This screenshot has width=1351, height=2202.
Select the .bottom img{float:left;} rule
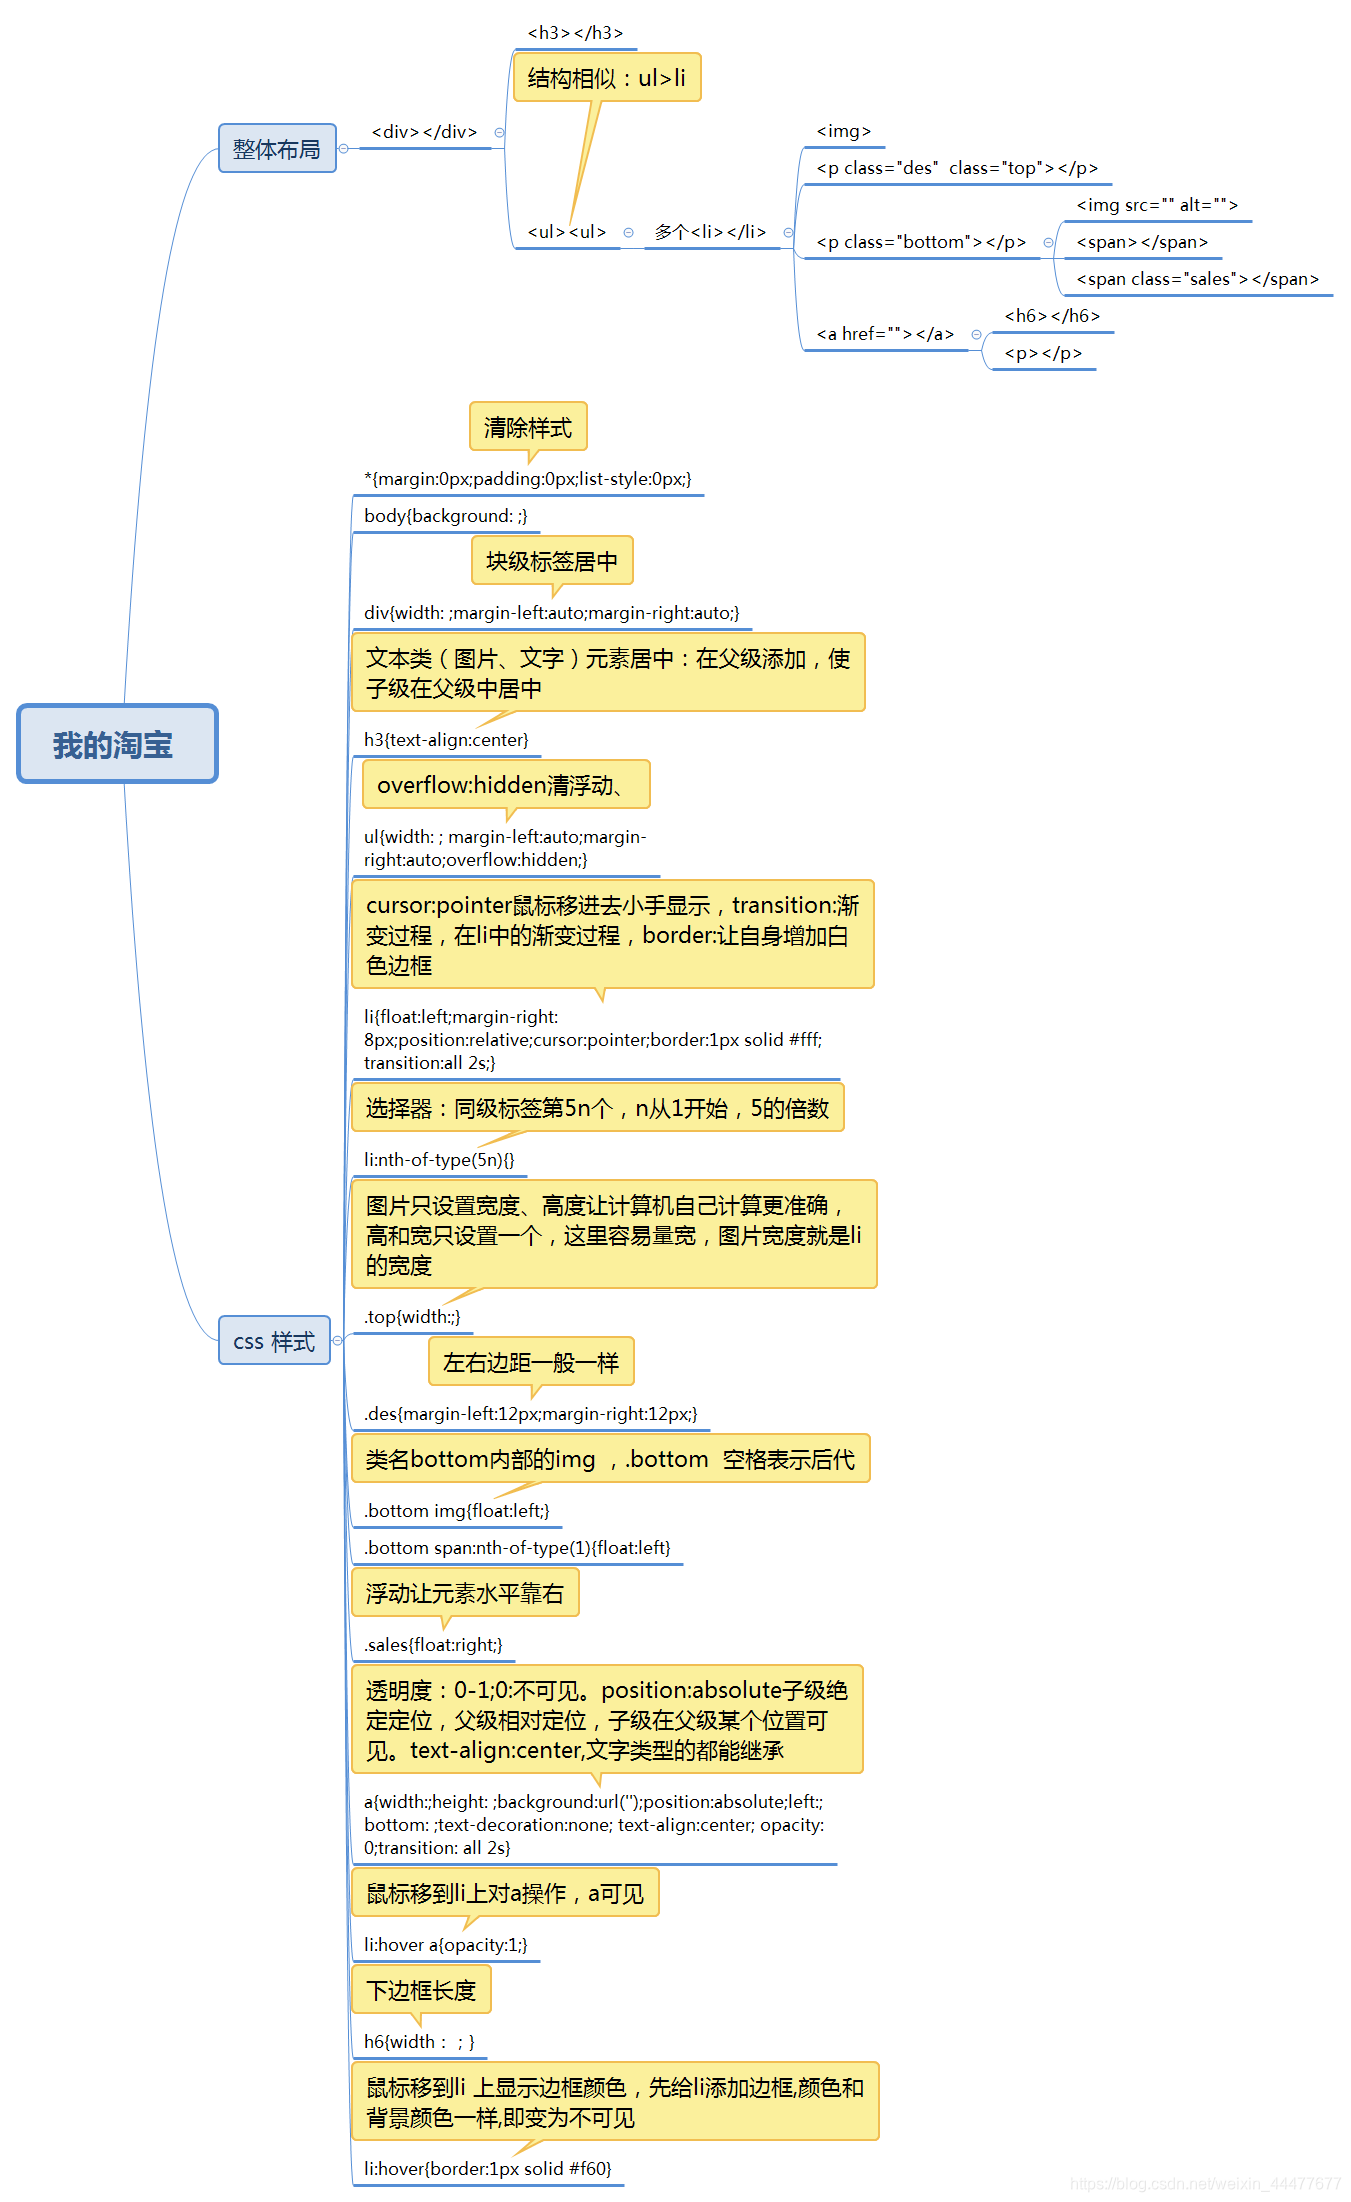tap(456, 1511)
